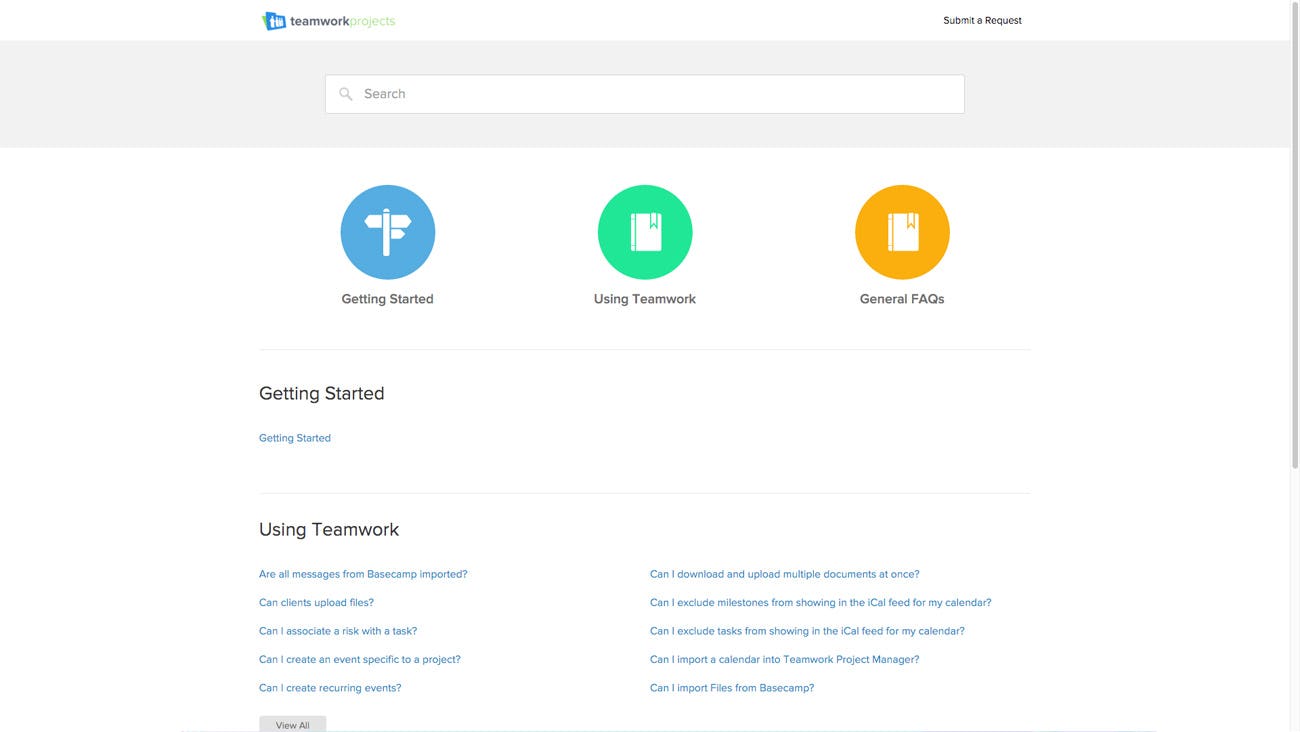Open 'Can I download and upload multiple documents at once?'
This screenshot has width=1300, height=732.
click(785, 574)
